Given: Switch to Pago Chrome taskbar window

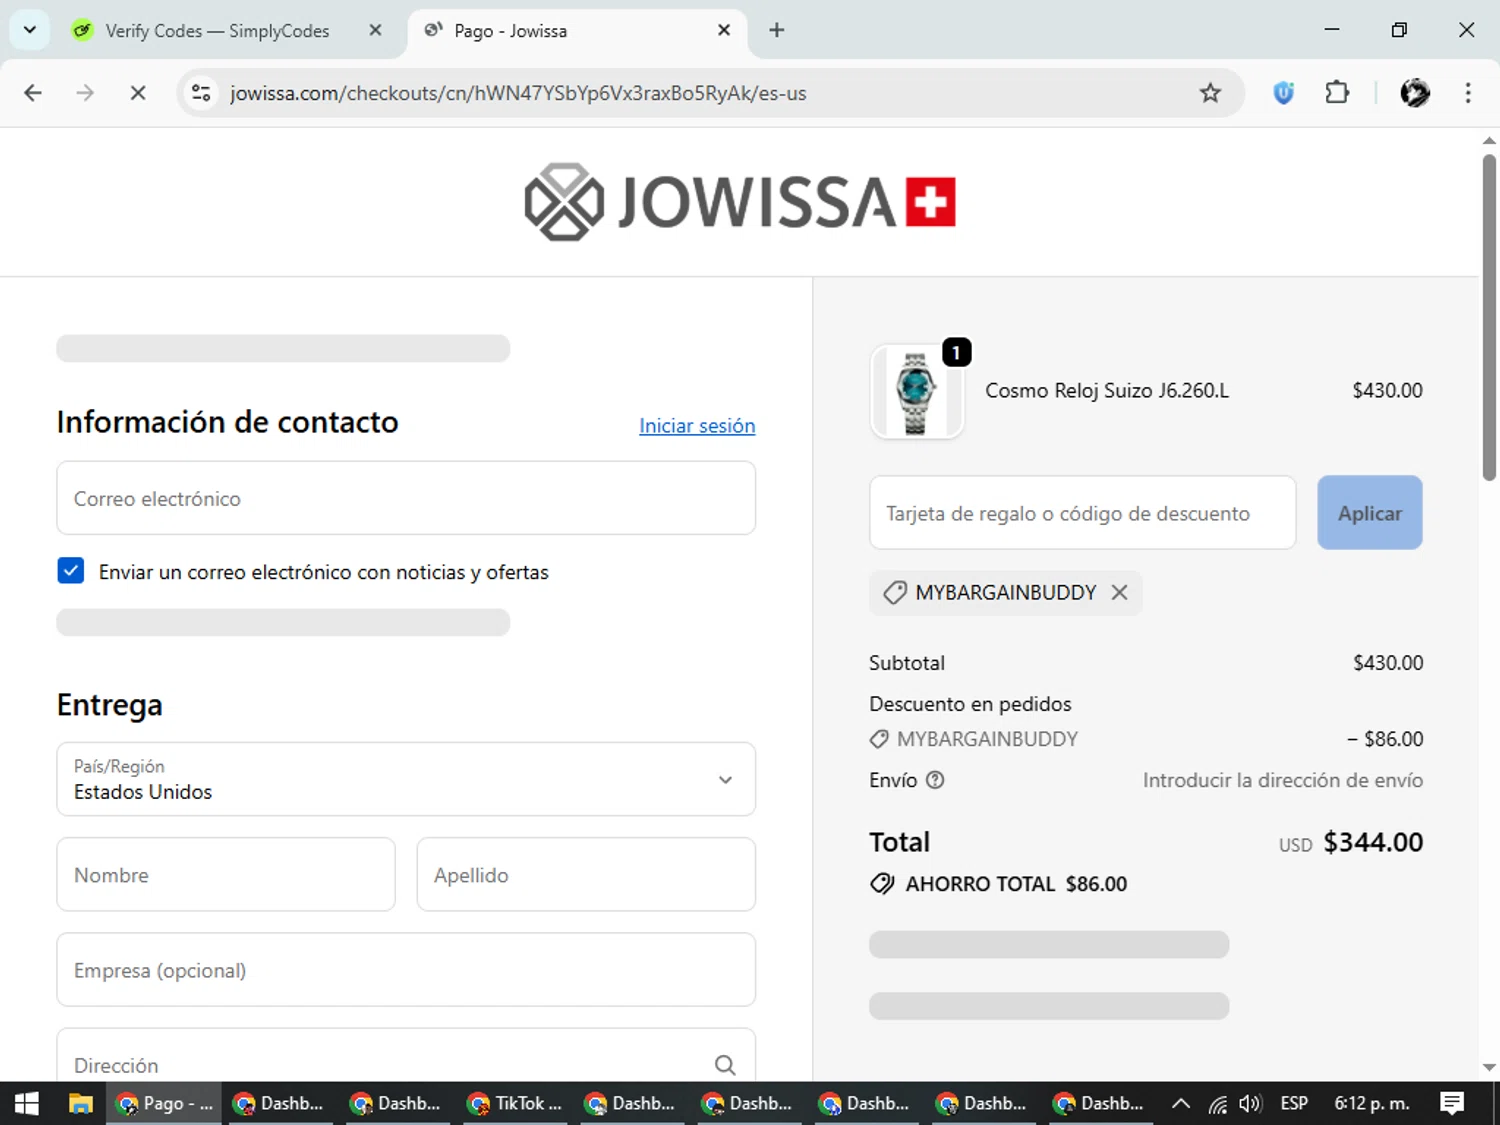Looking at the screenshot, I should [164, 1103].
